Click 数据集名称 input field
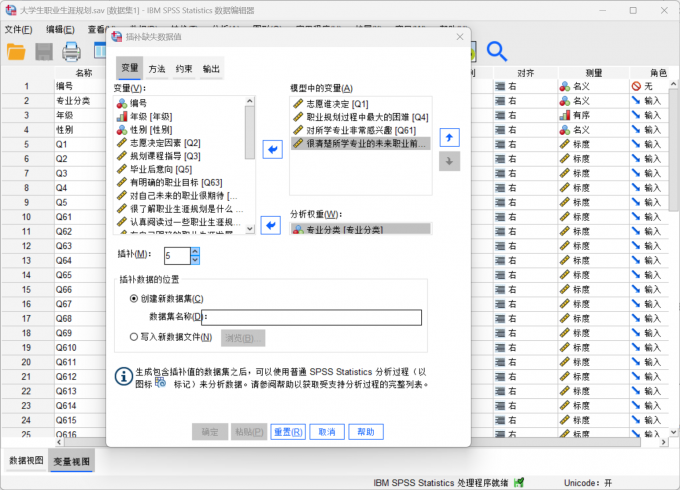 (311, 317)
